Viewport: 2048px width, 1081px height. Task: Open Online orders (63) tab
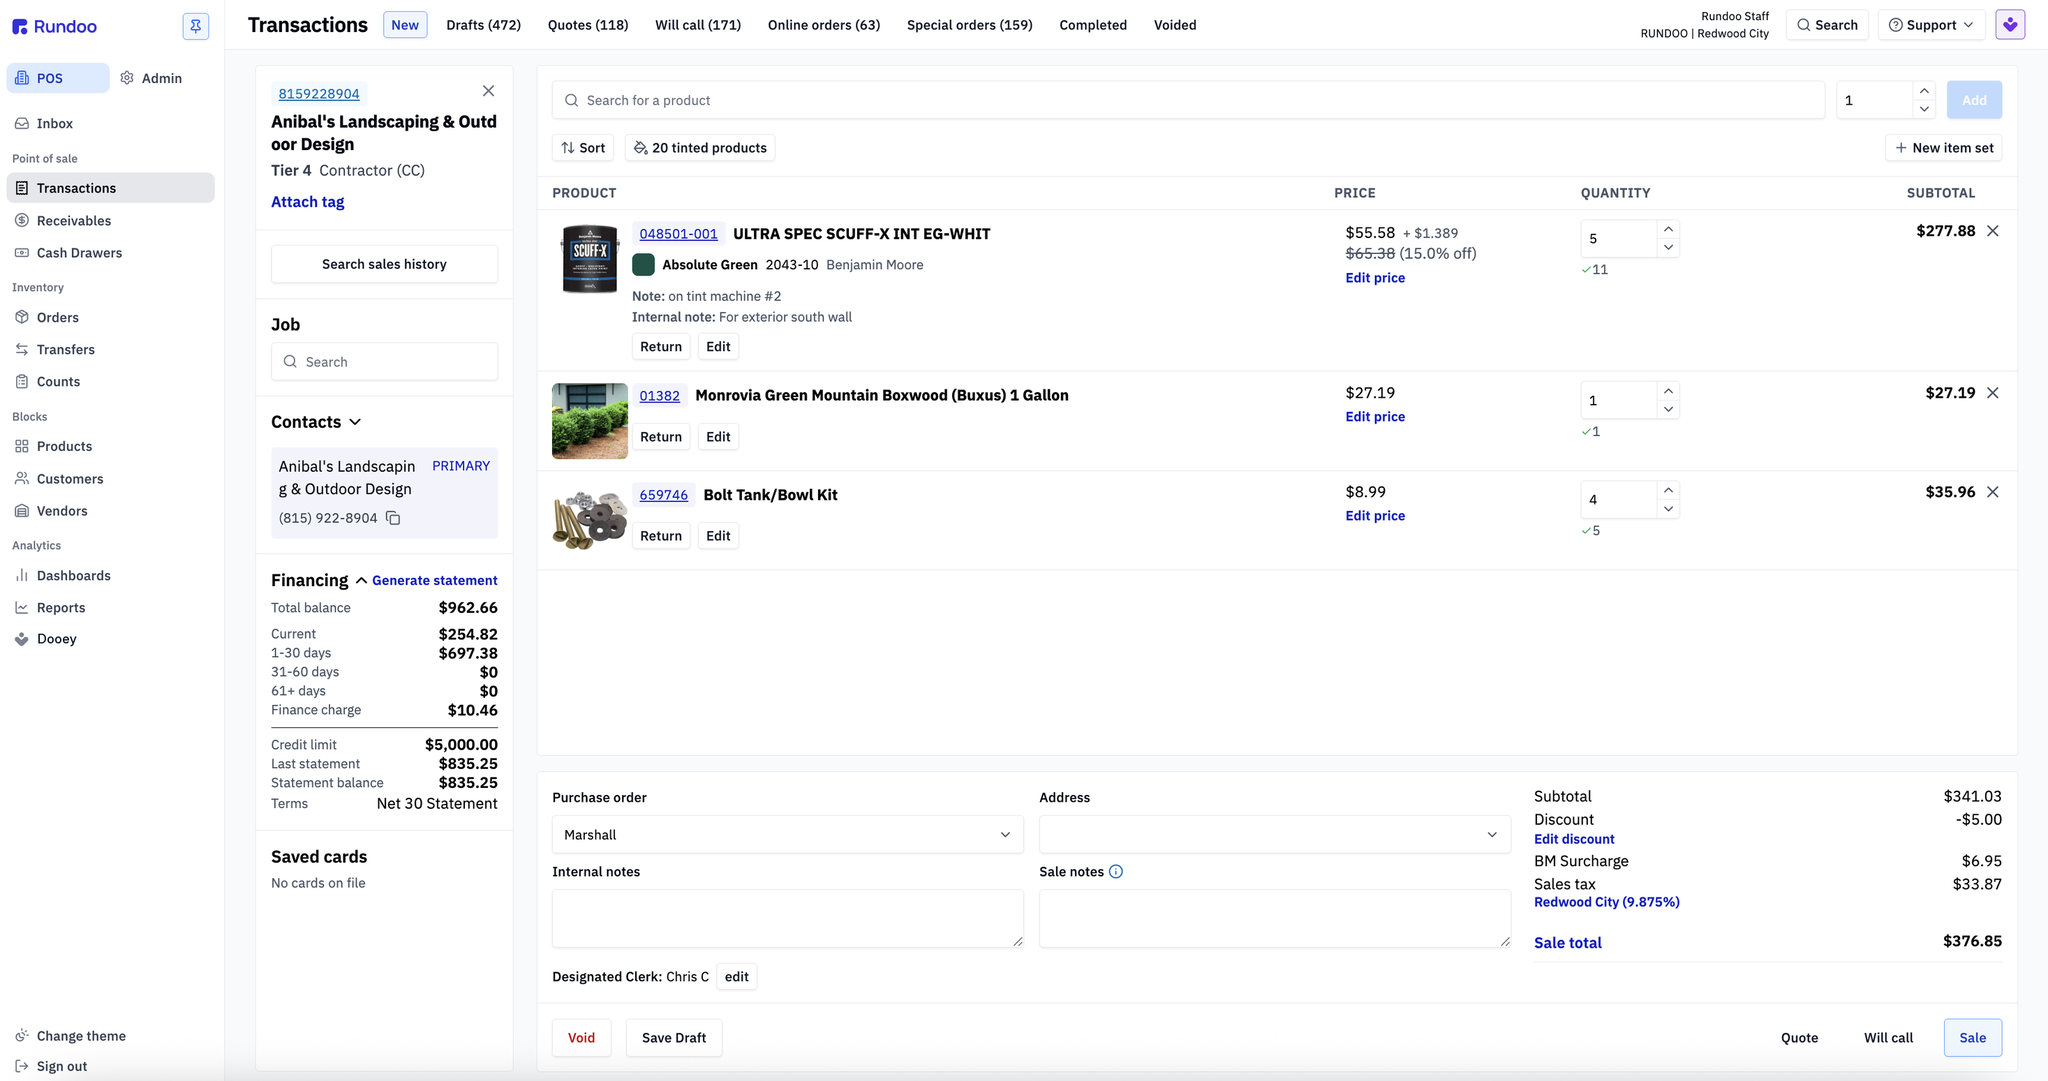point(824,25)
